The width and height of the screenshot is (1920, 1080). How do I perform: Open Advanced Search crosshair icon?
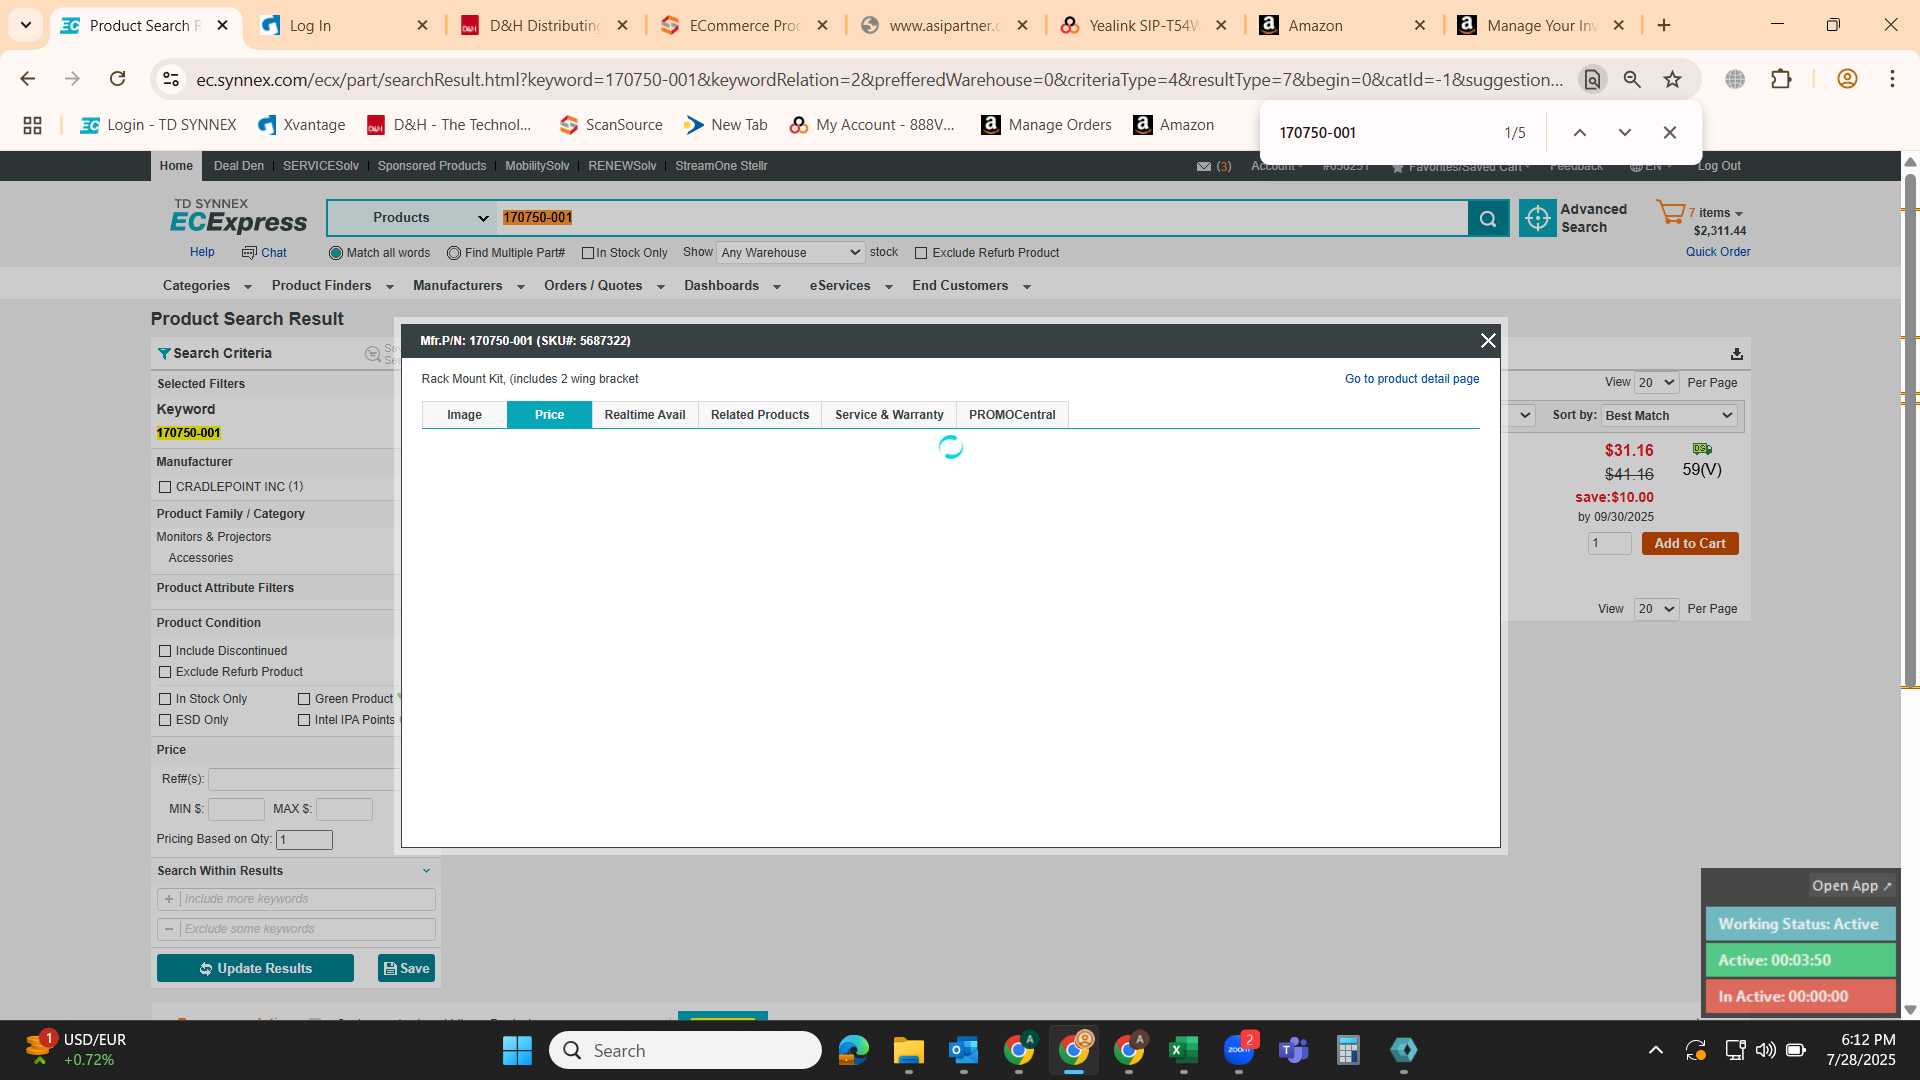[1537, 218]
